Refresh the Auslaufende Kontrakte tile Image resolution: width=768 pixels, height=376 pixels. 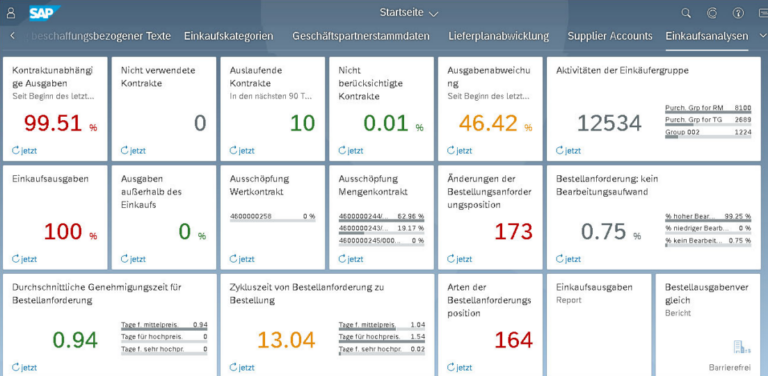click(x=241, y=150)
